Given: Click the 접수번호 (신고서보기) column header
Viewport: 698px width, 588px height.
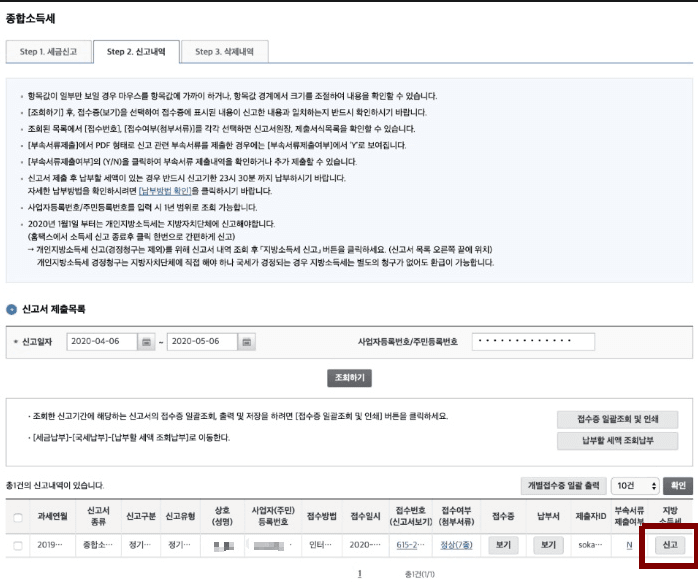Looking at the screenshot, I should (x=410, y=516).
